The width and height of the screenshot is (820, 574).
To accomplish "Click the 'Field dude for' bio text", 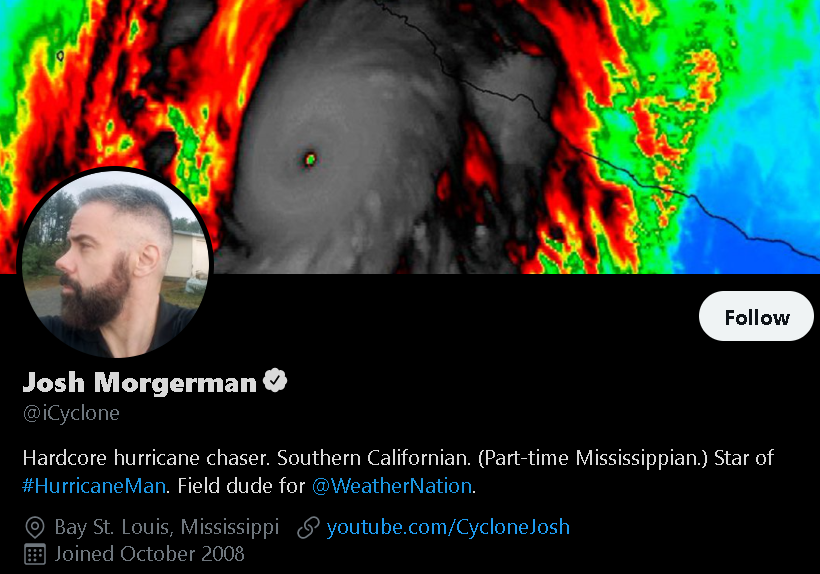I will pyautogui.click(x=241, y=486).
